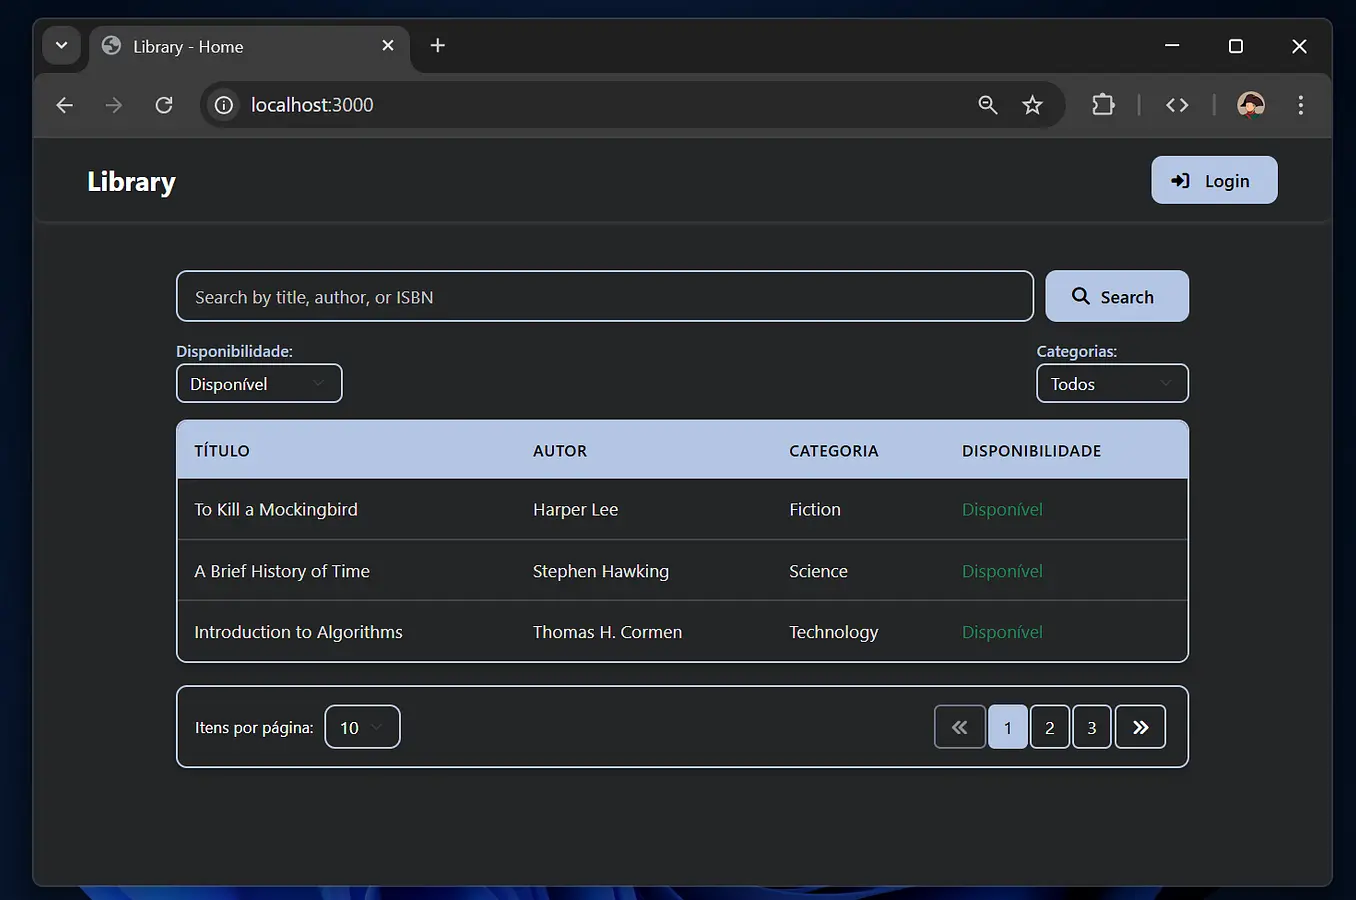Click the browser reload page icon
1356x900 pixels.
point(164,105)
